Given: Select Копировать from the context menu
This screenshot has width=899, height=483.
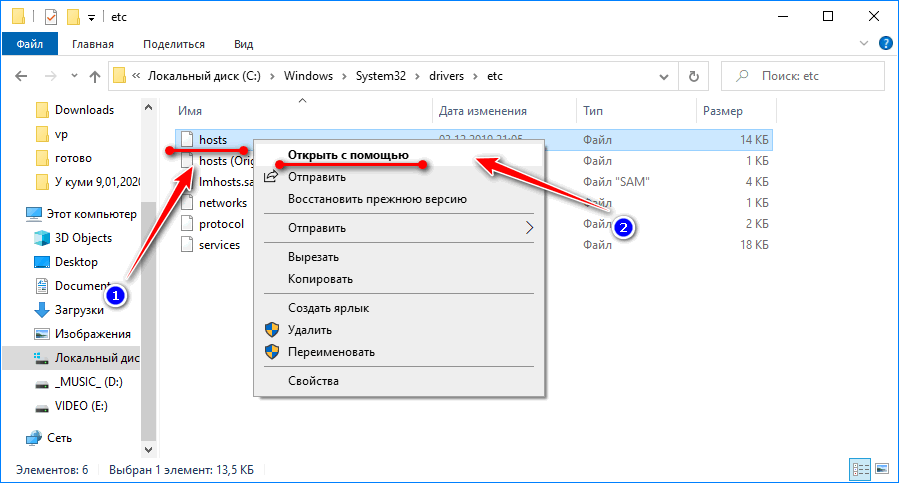Looking at the screenshot, I should [320, 279].
